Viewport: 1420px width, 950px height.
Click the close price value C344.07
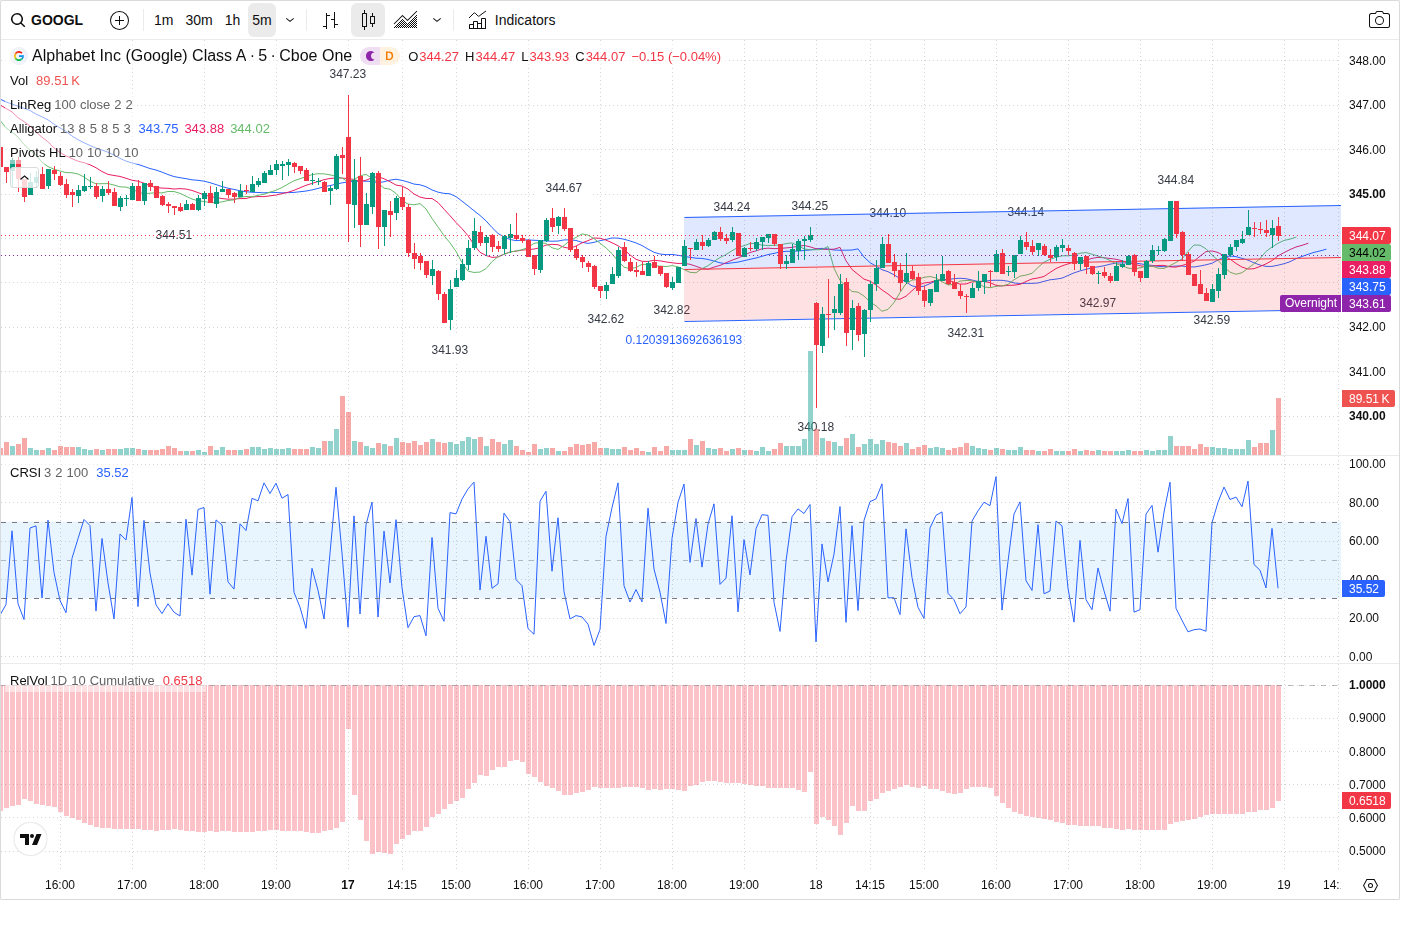pos(600,57)
